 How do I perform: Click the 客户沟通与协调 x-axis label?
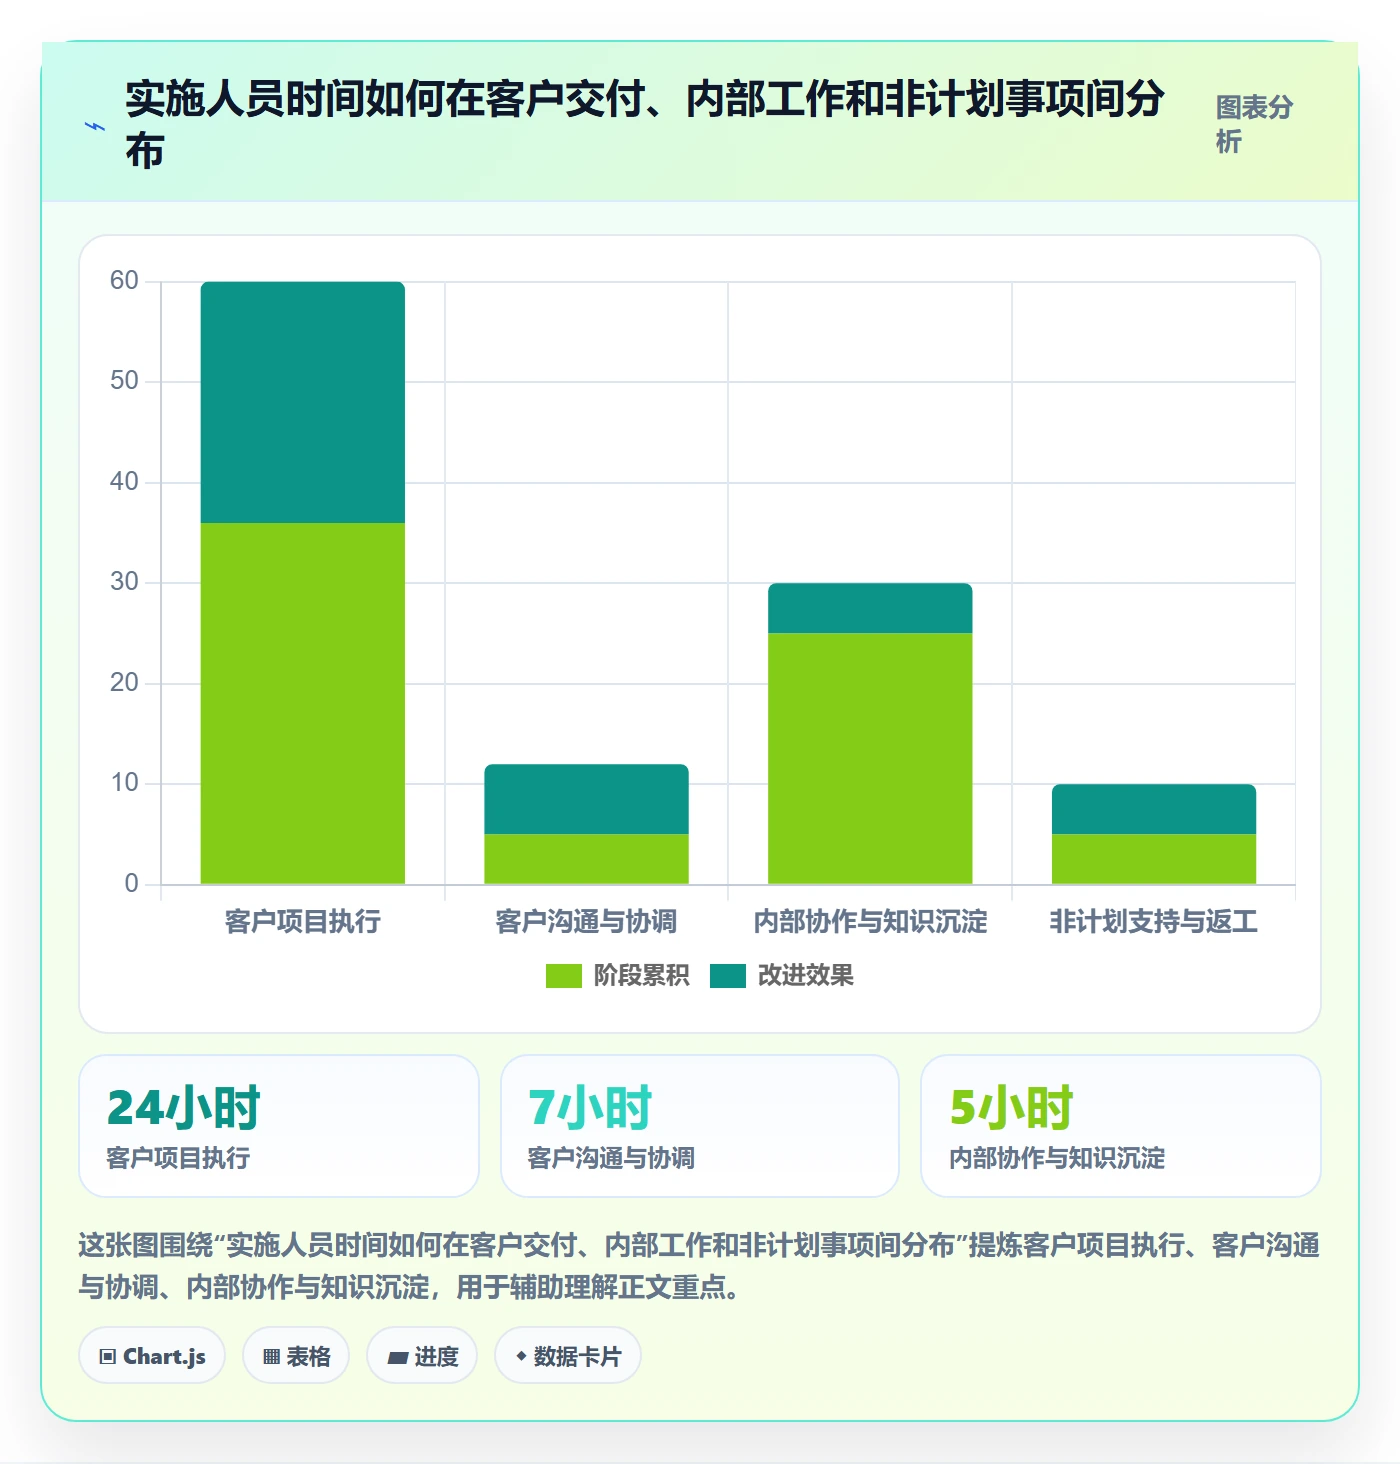point(586,921)
